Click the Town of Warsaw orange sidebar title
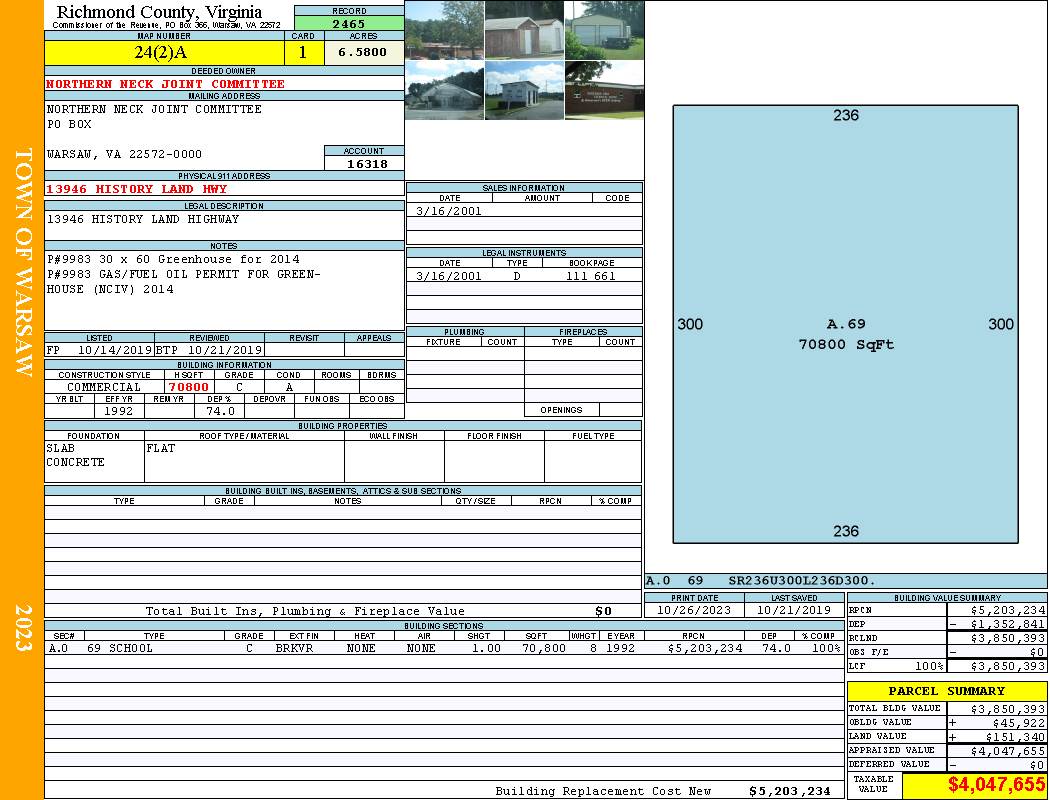 (23, 262)
